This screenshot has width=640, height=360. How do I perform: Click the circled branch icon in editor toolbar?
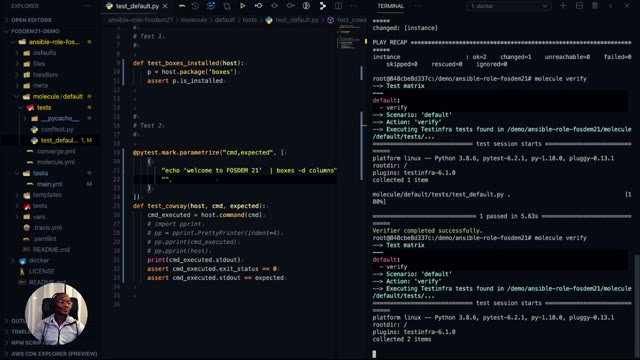[x=306, y=6]
